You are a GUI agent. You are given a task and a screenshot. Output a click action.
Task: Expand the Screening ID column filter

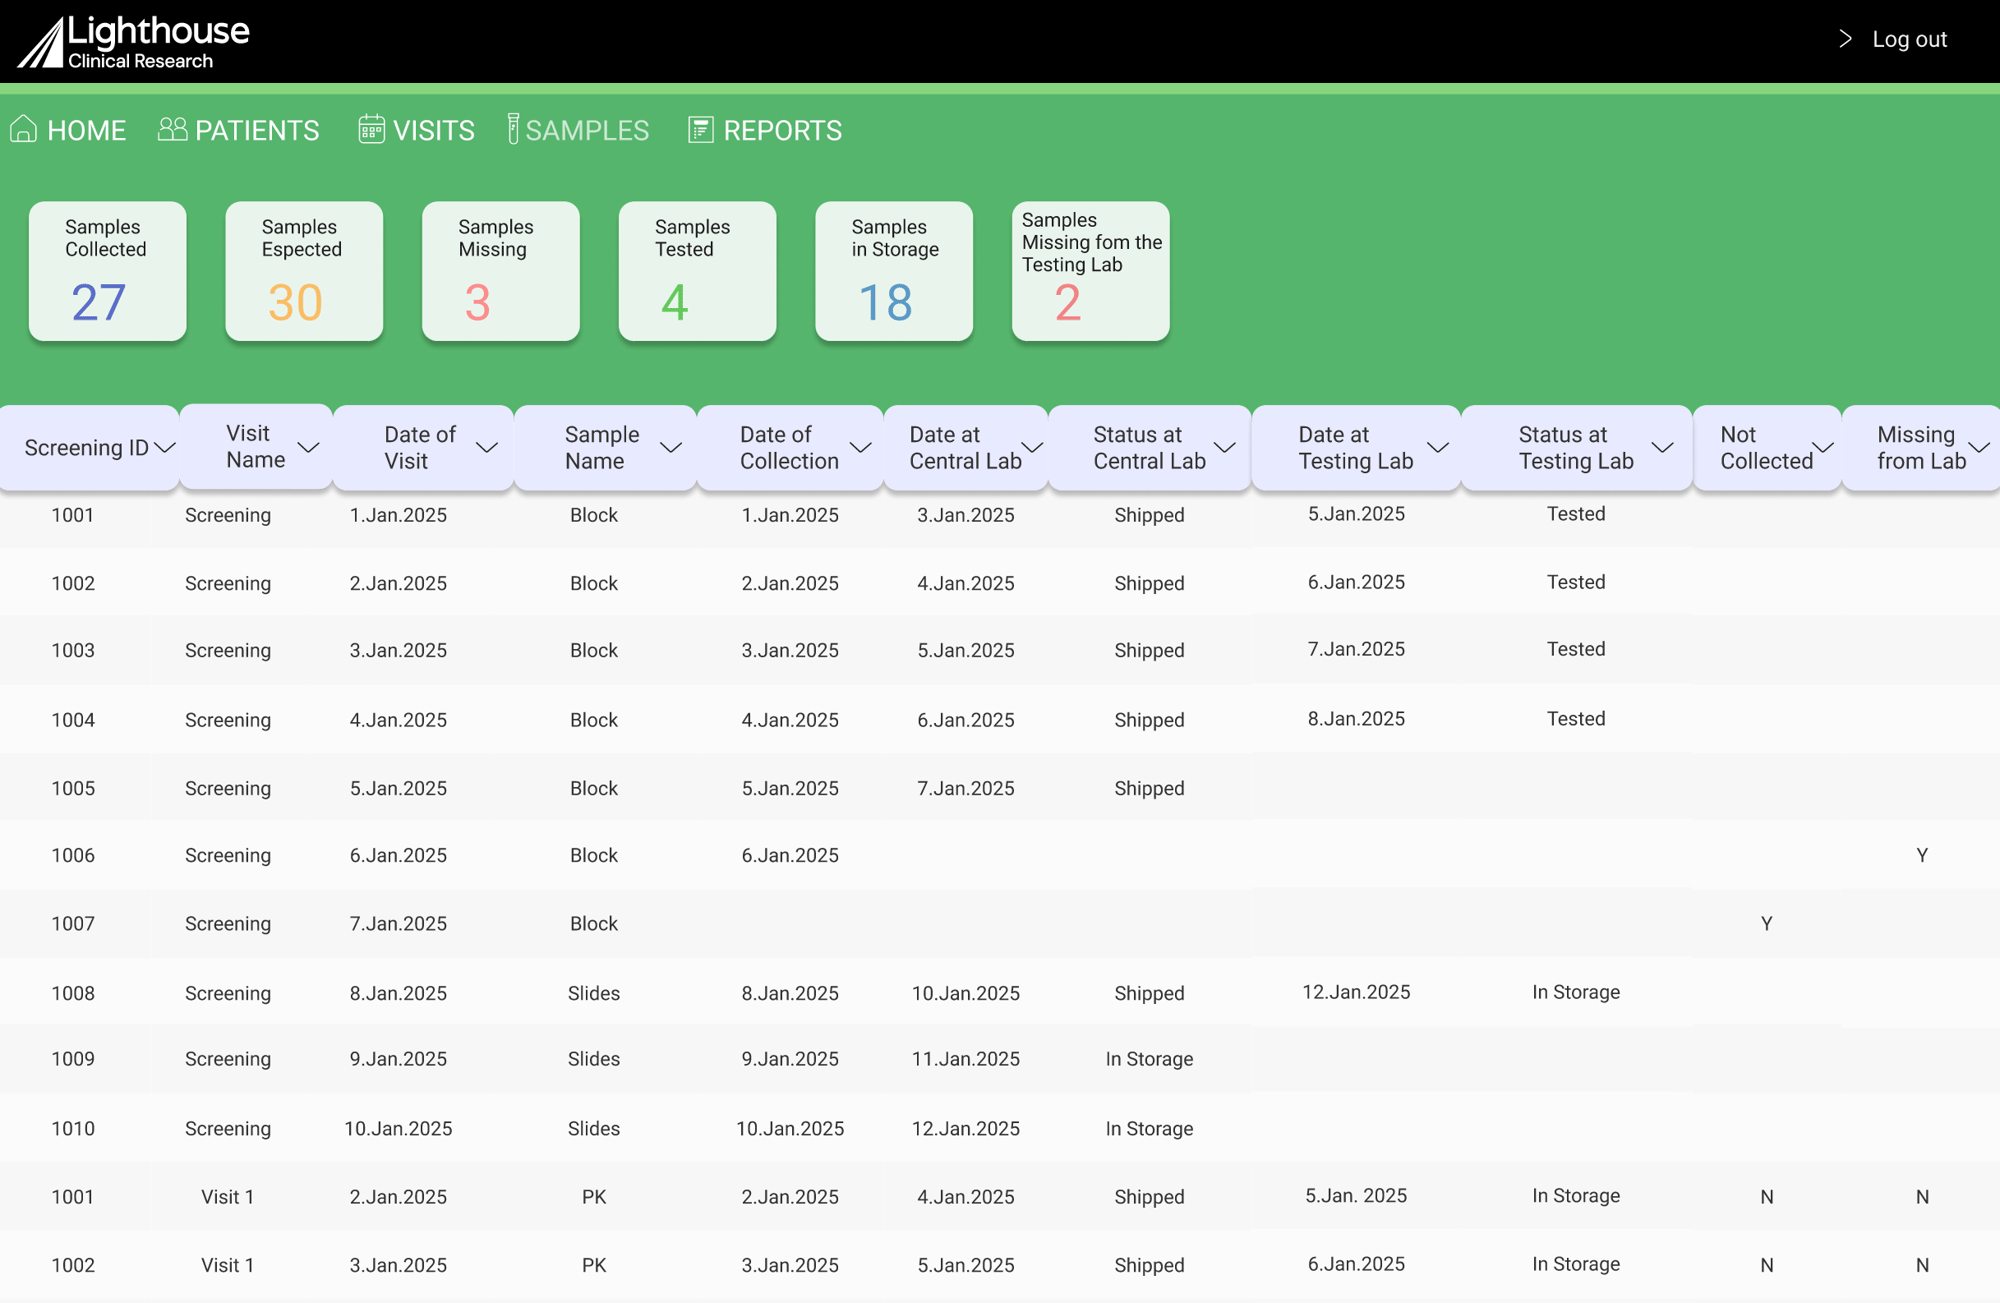(166, 448)
